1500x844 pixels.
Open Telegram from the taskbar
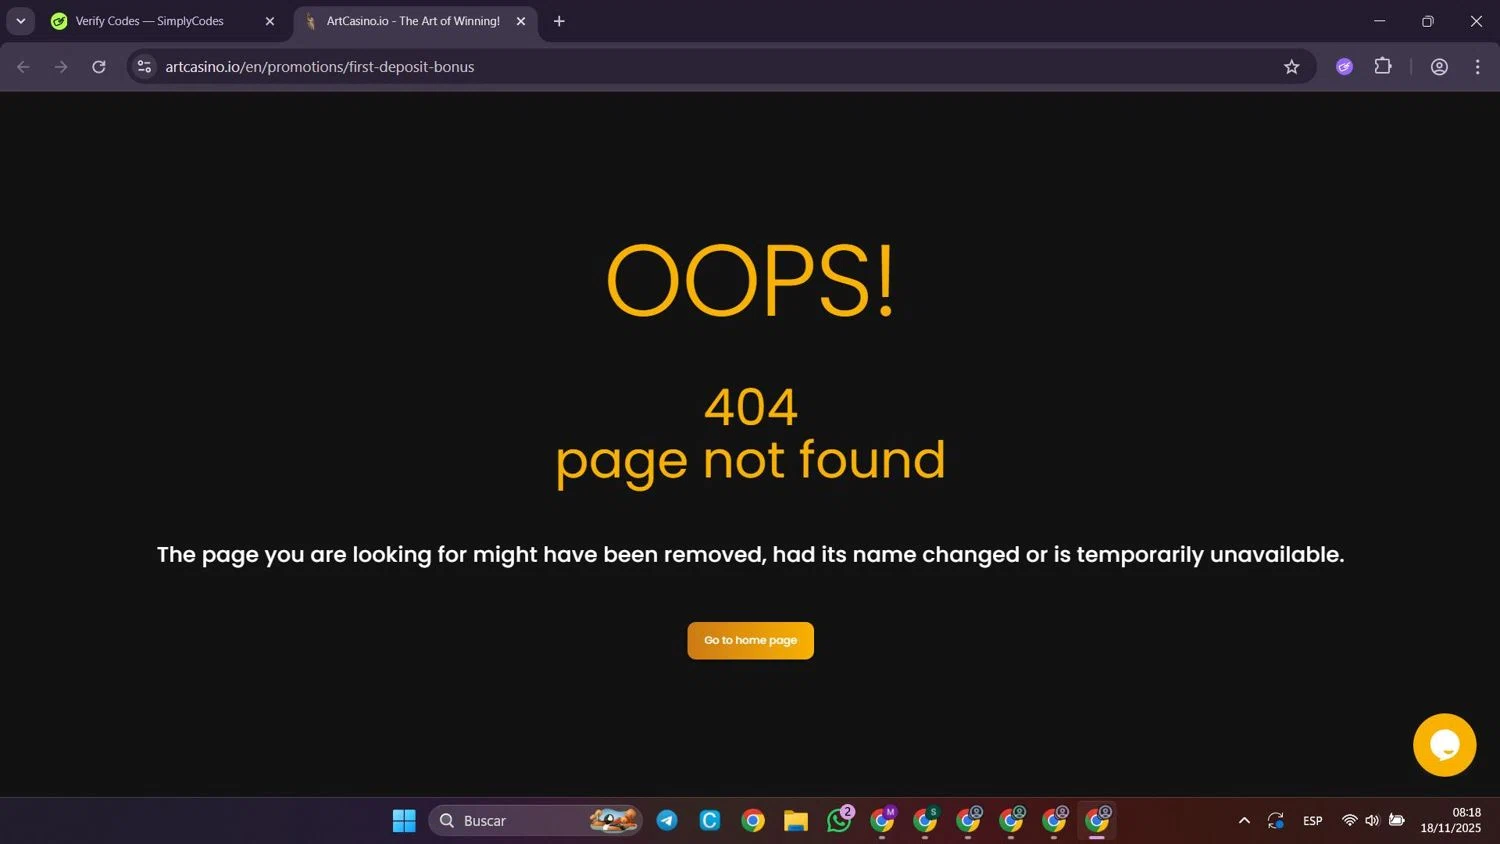[667, 821]
